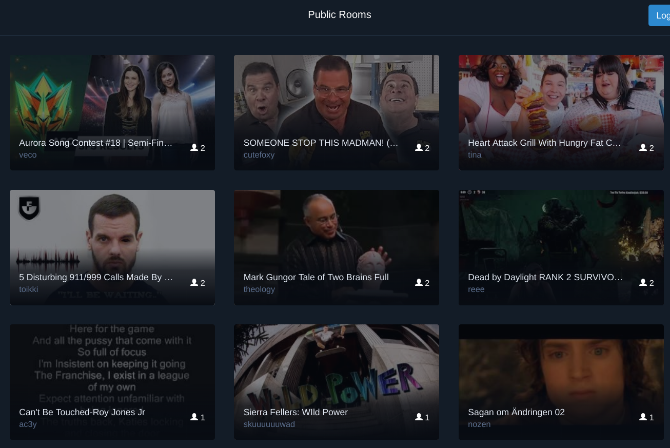Open the Mark Gungor Tale of Two Brains thumbnail
Image resolution: width=670 pixels, height=448 pixels.
coord(336,247)
